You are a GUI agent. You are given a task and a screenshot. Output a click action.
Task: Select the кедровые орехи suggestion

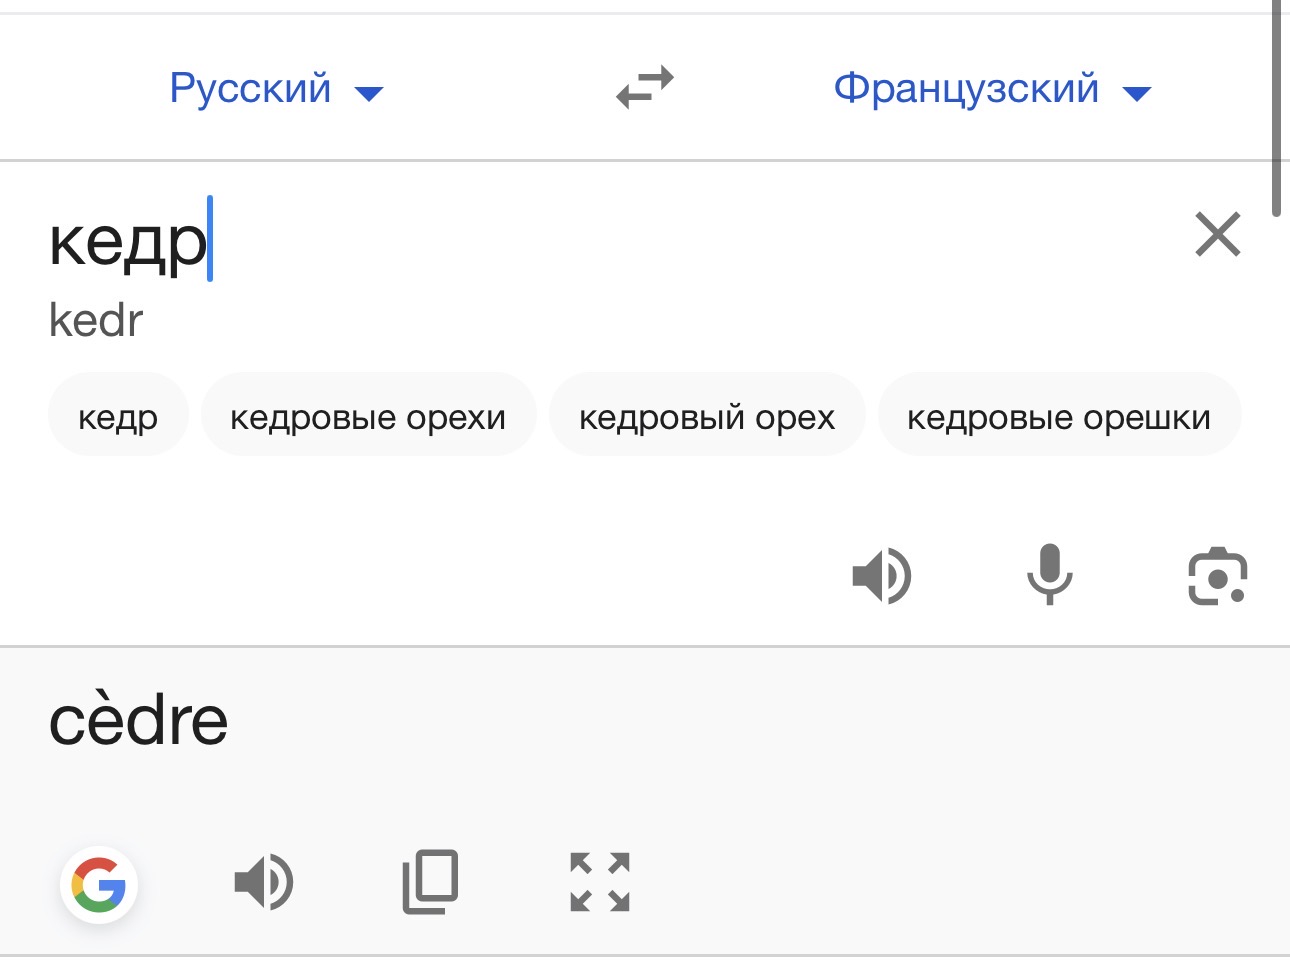click(x=368, y=415)
